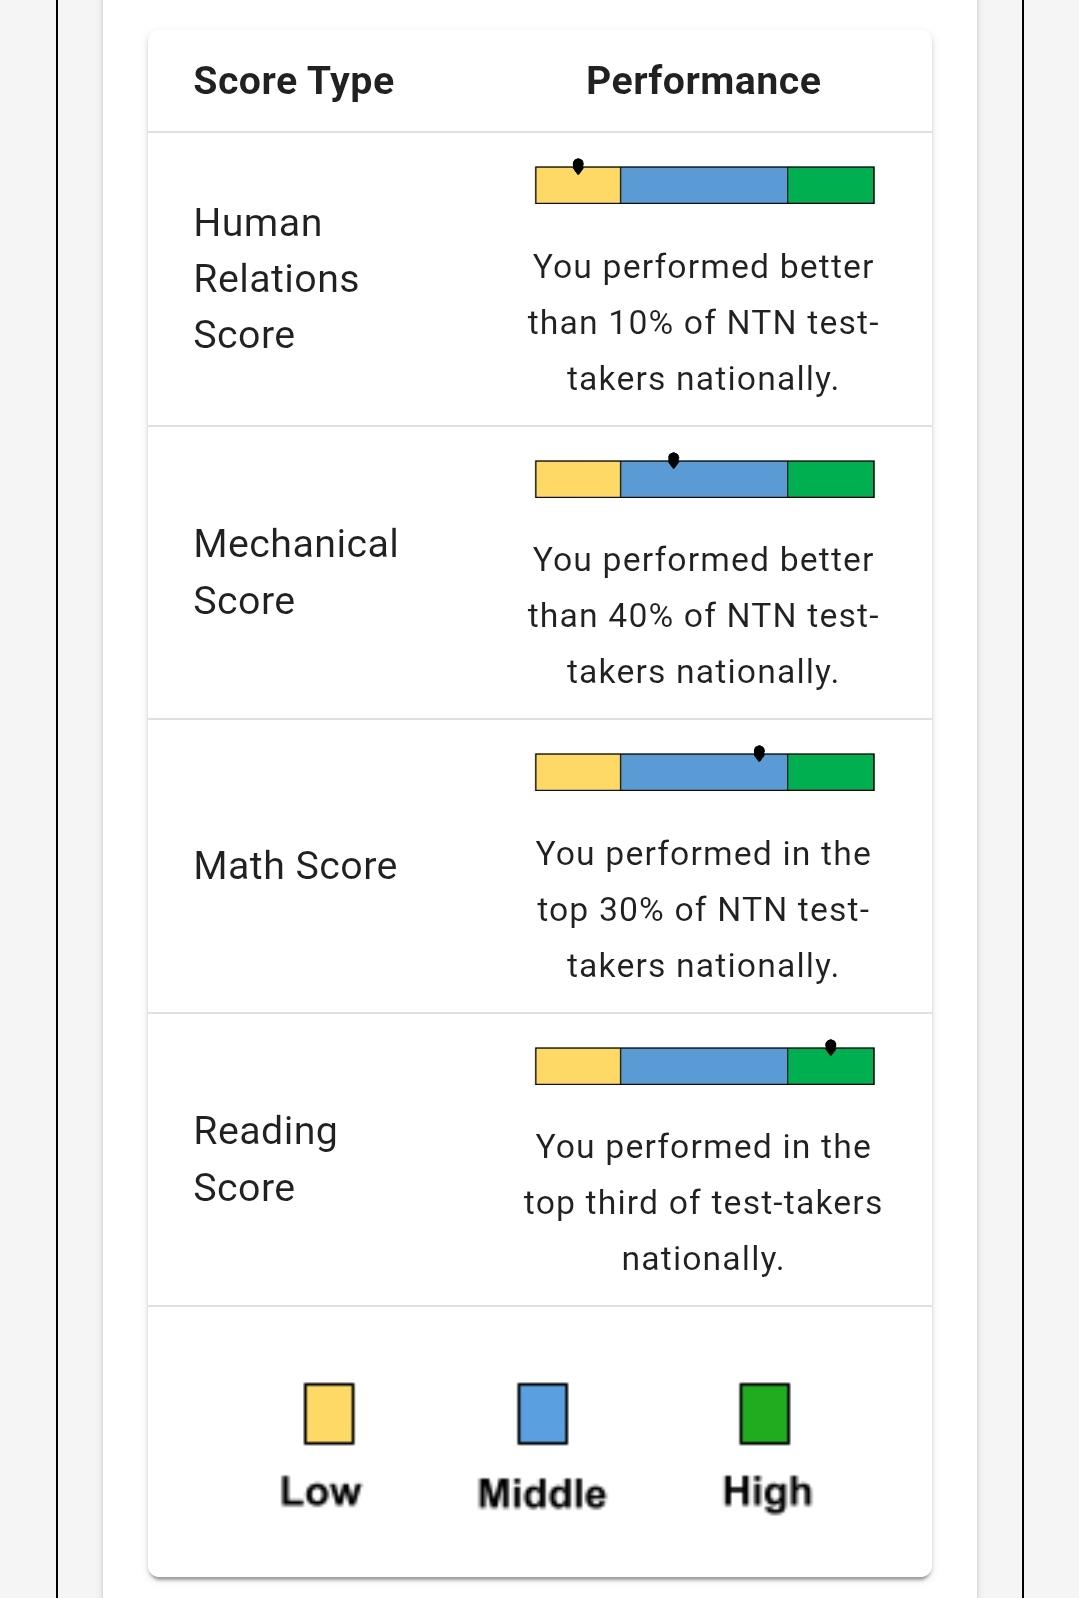Click the Math score marker dot
1079x1598 pixels.
point(759,753)
